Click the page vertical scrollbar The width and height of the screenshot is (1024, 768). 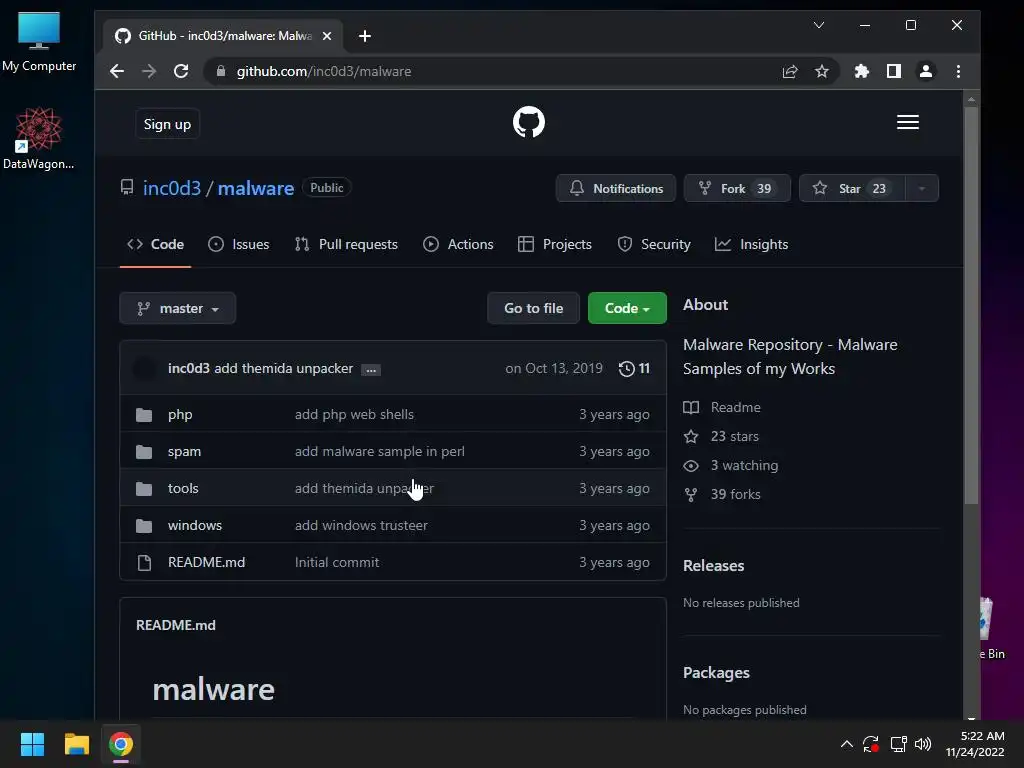coord(971,306)
